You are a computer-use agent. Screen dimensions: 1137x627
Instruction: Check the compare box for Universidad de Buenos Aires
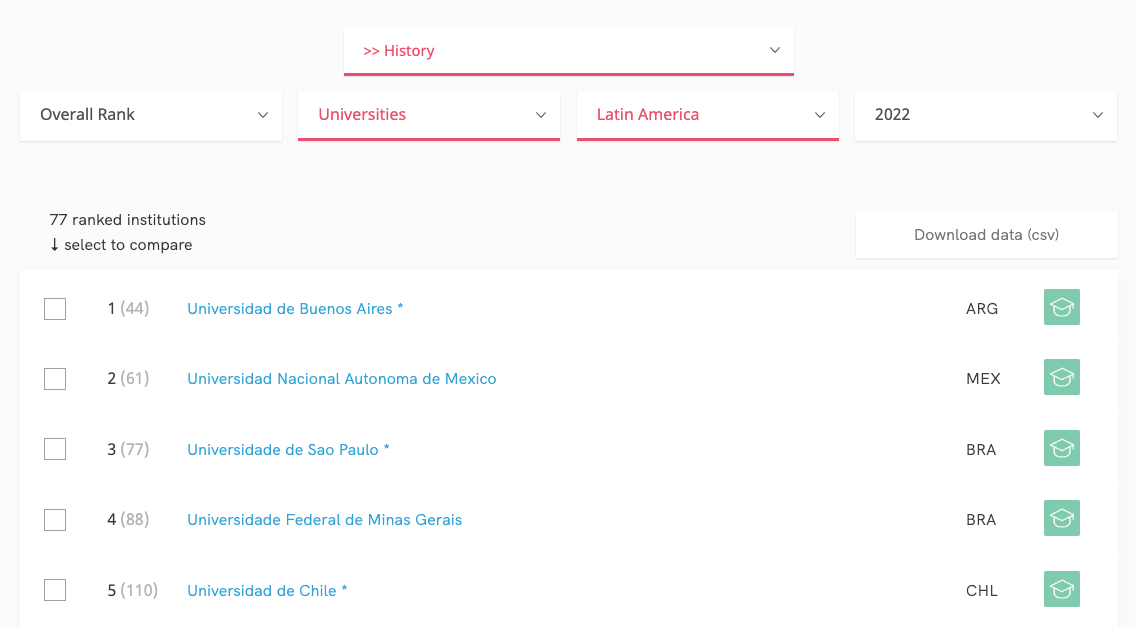pos(55,308)
